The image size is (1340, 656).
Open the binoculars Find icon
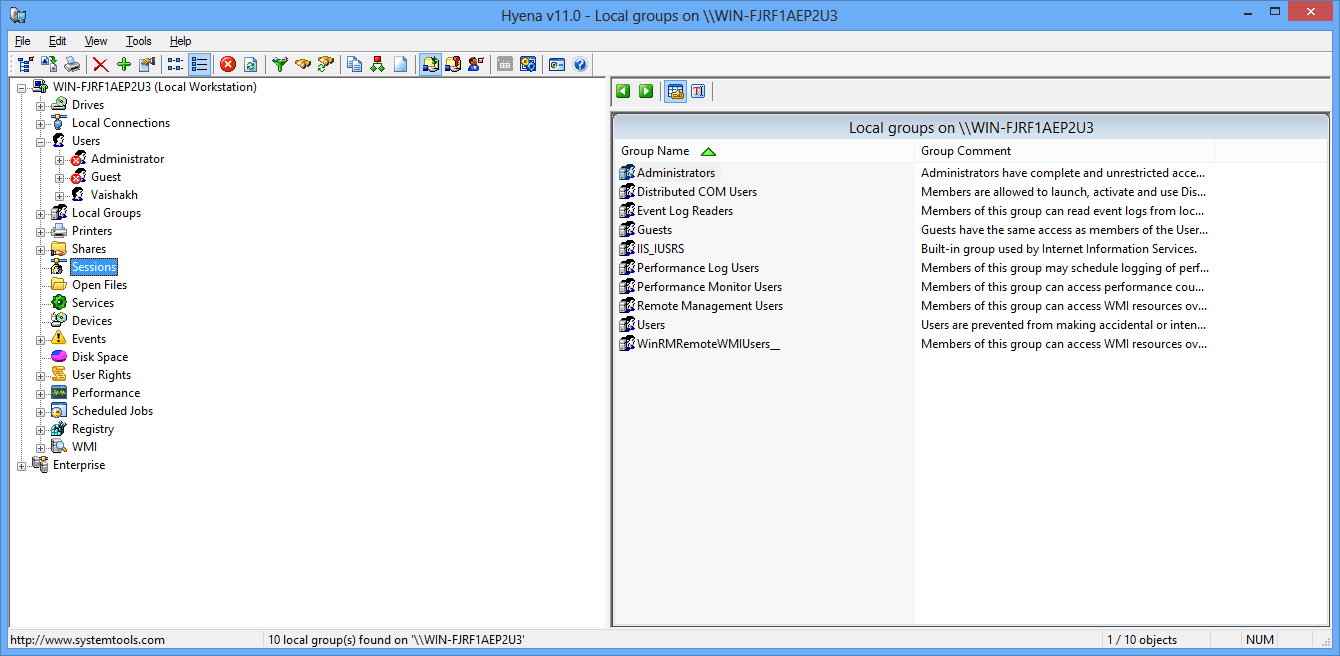coord(303,64)
